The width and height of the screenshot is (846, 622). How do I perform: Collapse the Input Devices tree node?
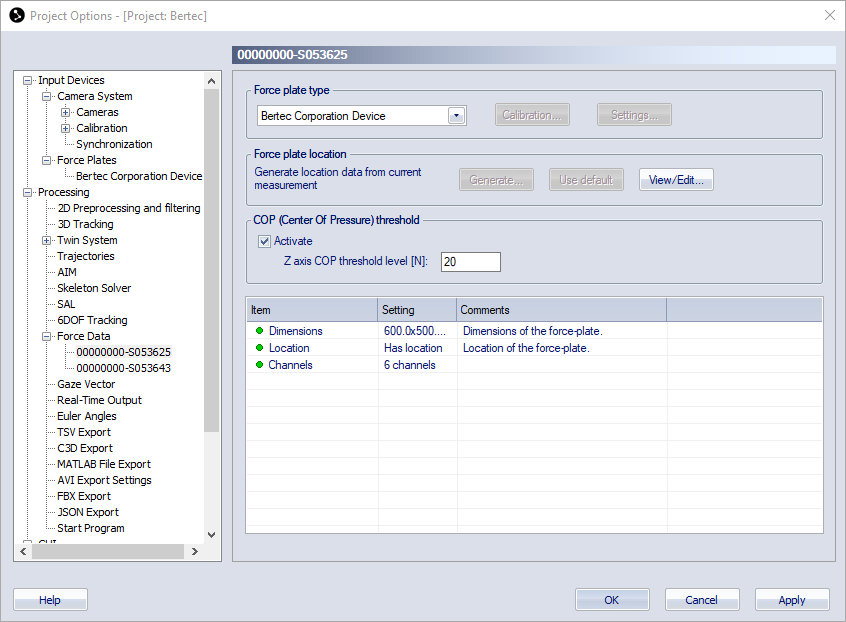coord(28,80)
